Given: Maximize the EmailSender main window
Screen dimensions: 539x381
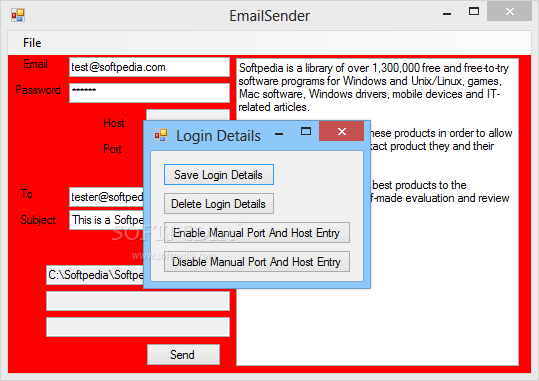Looking at the screenshot, I should point(474,12).
